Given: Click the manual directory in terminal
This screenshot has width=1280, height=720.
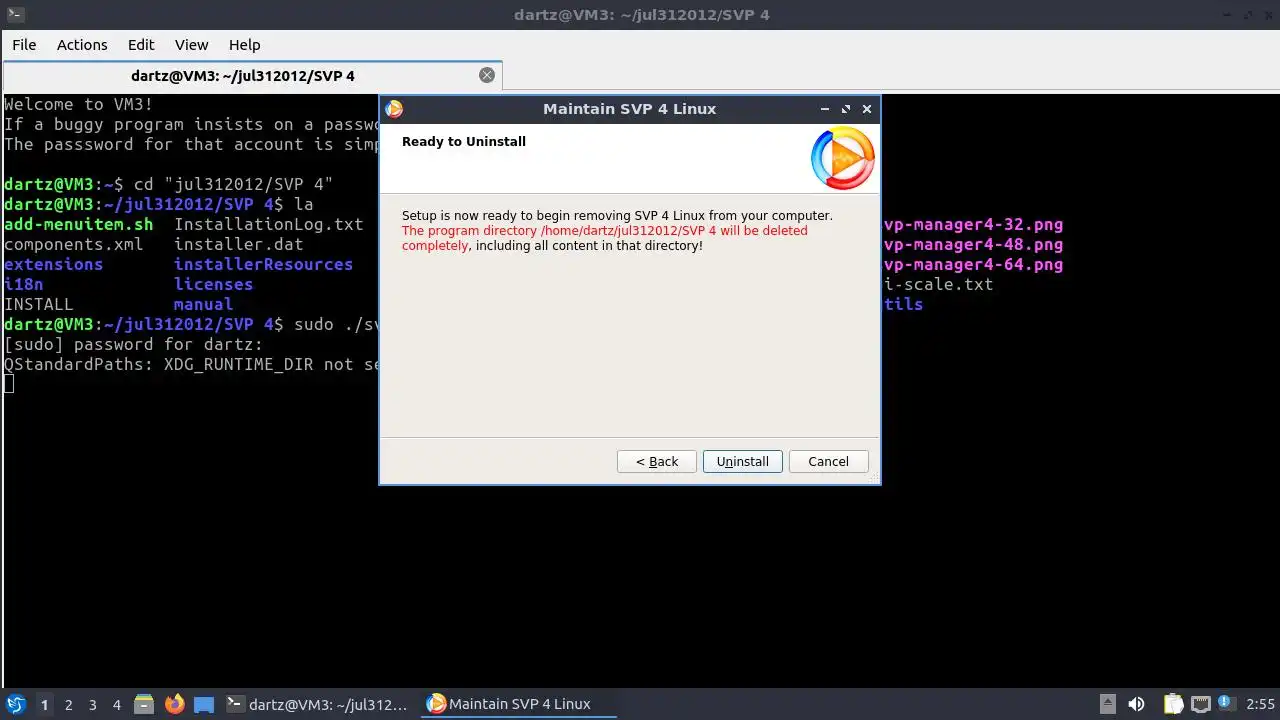Looking at the screenshot, I should pyautogui.click(x=204, y=304).
